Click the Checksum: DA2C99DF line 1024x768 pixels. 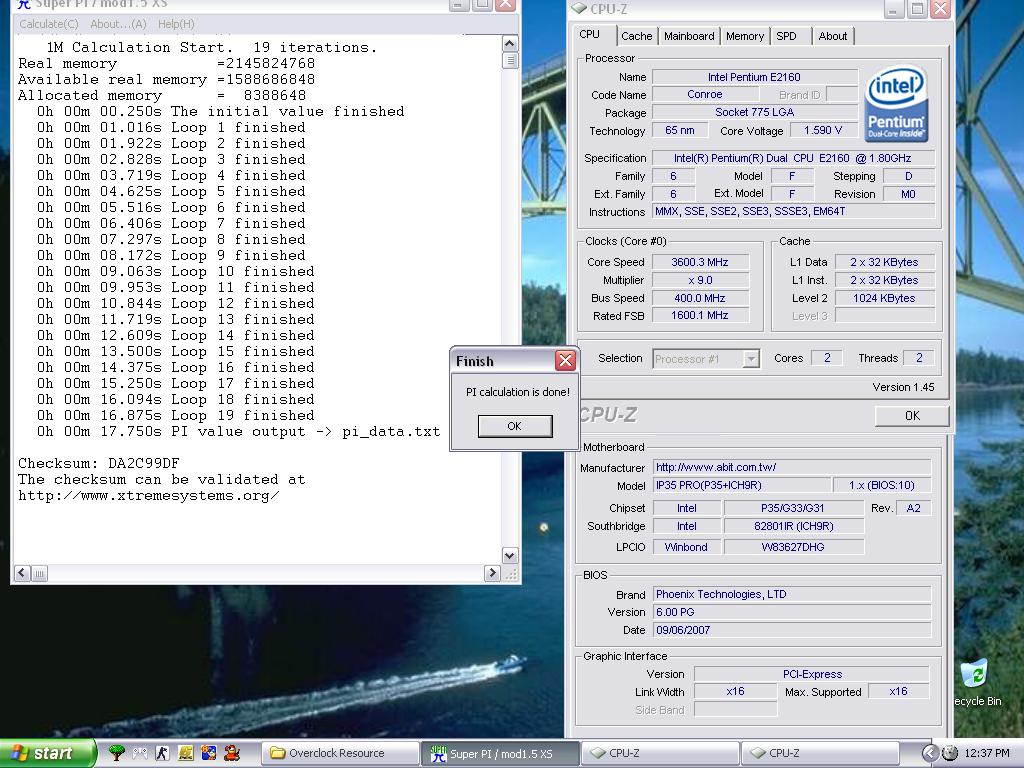99,464
